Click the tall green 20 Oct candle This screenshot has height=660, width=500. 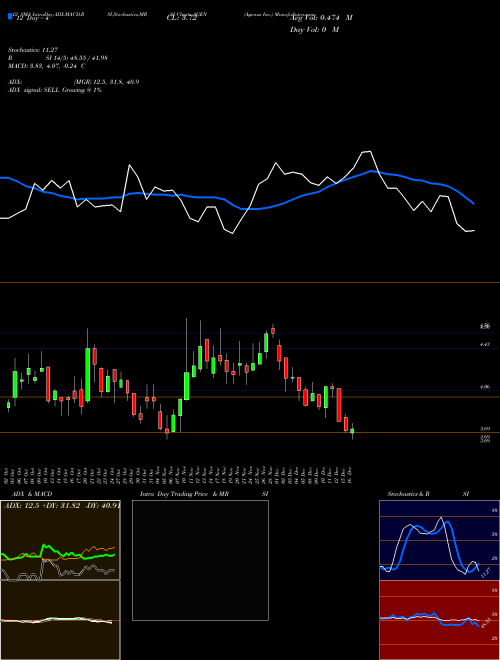(88, 375)
